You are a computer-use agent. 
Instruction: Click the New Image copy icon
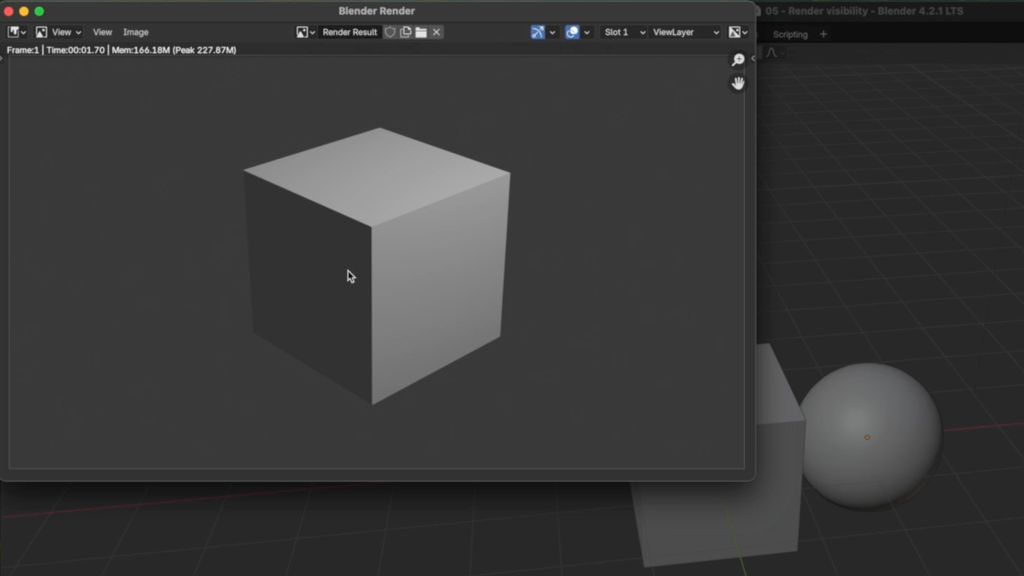(x=406, y=31)
